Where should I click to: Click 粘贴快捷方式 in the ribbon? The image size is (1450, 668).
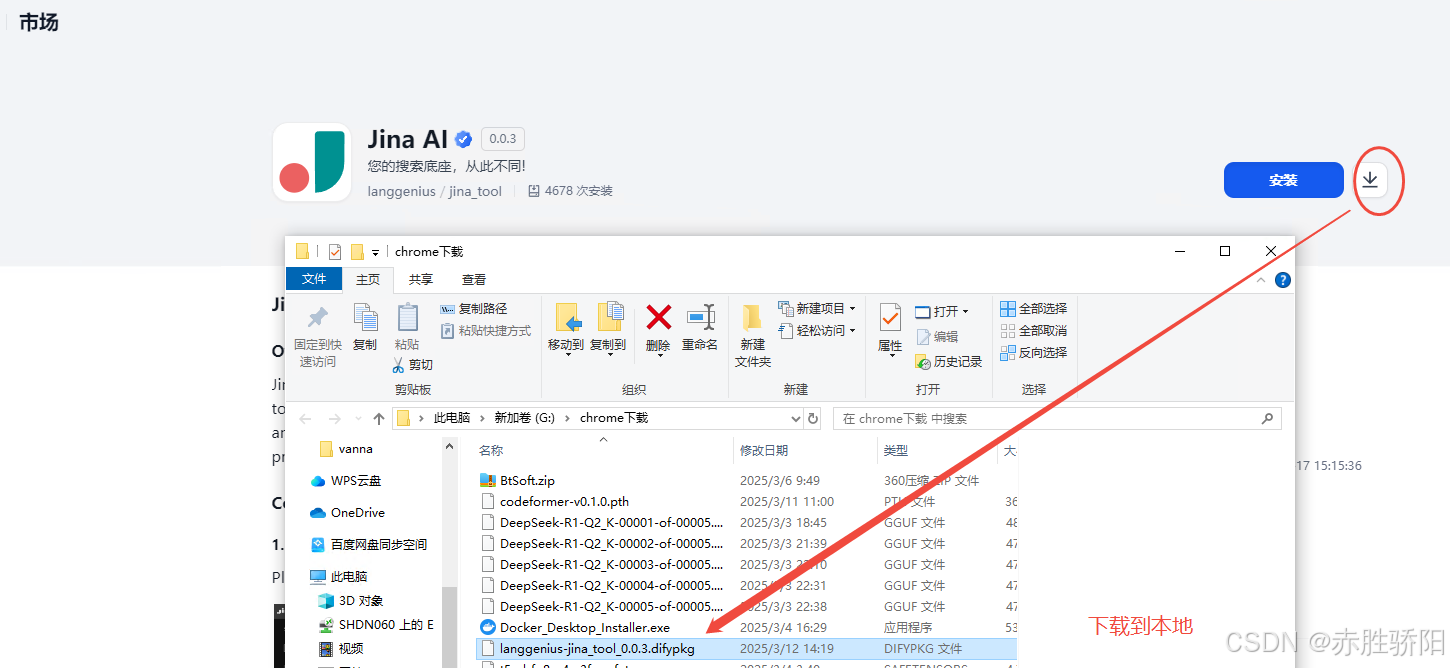pyautogui.click(x=486, y=330)
